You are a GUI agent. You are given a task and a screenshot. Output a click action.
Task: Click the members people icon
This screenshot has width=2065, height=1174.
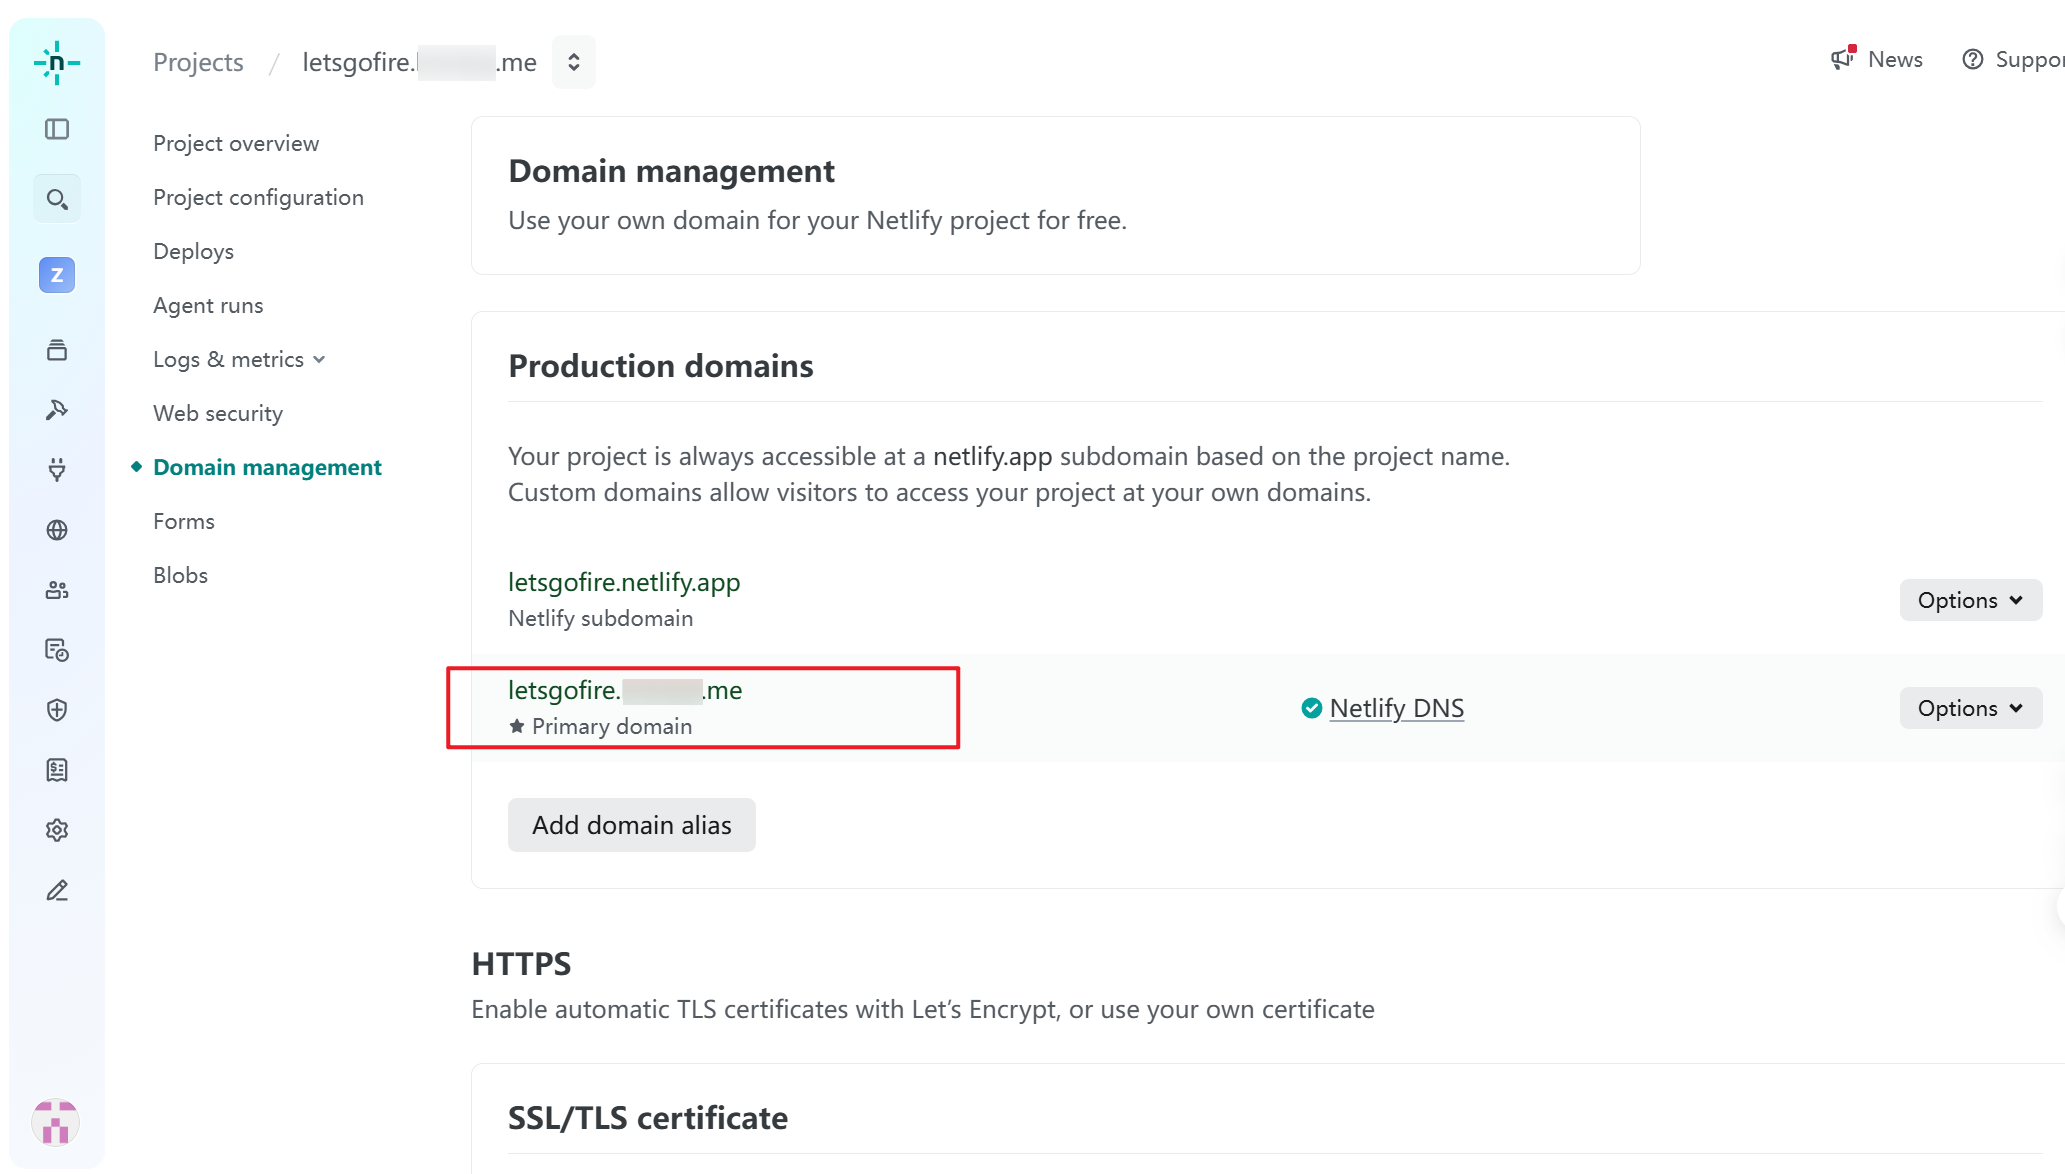pos(57,590)
